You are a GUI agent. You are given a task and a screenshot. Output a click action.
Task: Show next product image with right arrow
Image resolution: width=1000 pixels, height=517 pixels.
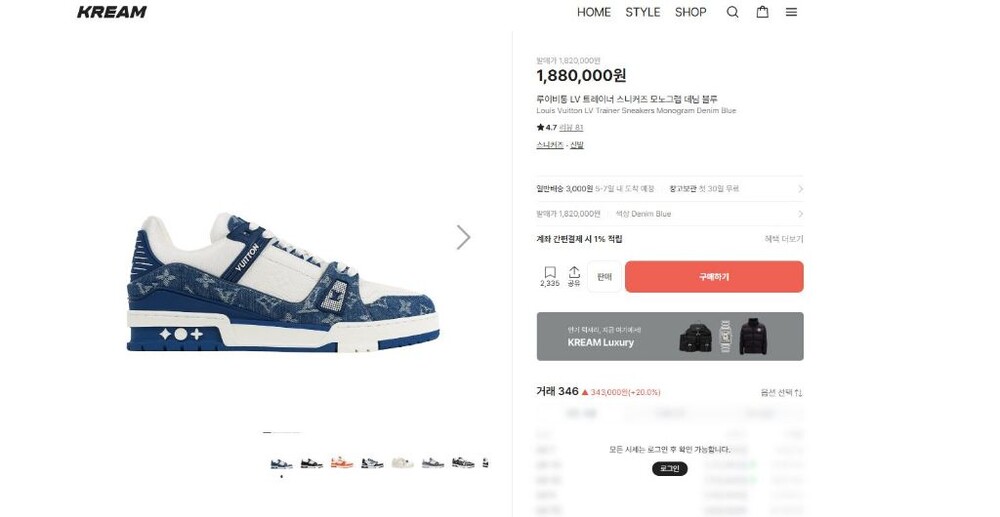pyautogui.click(x=464, y=237)
